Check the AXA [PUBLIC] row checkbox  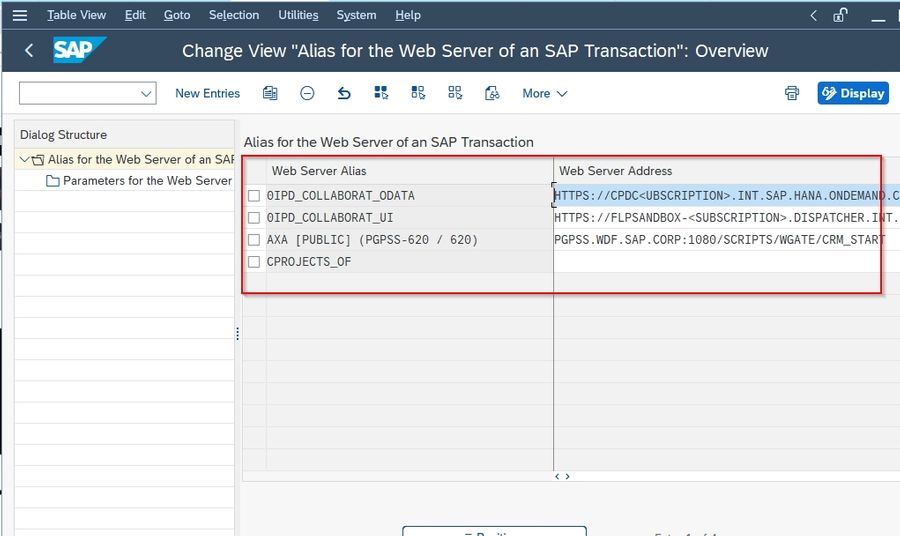[254, 240]
